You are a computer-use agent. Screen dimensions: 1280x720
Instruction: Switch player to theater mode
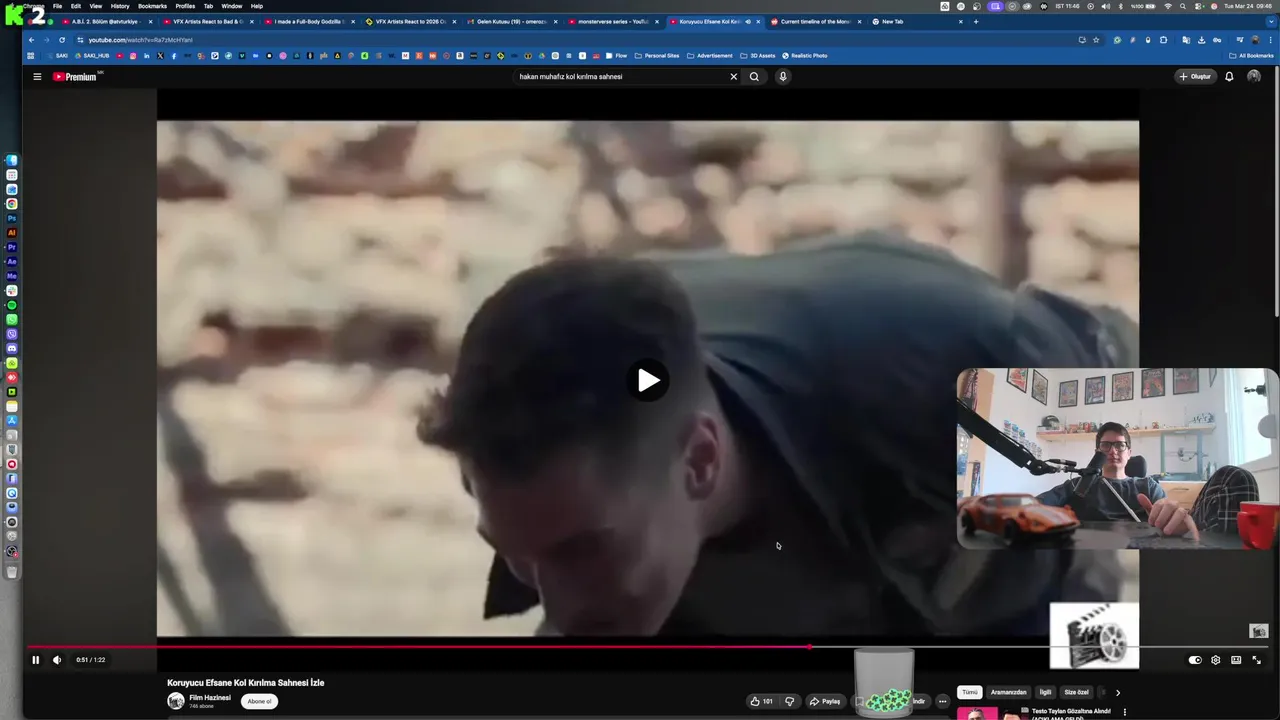pyautogui.click(x=1236, y=660)
